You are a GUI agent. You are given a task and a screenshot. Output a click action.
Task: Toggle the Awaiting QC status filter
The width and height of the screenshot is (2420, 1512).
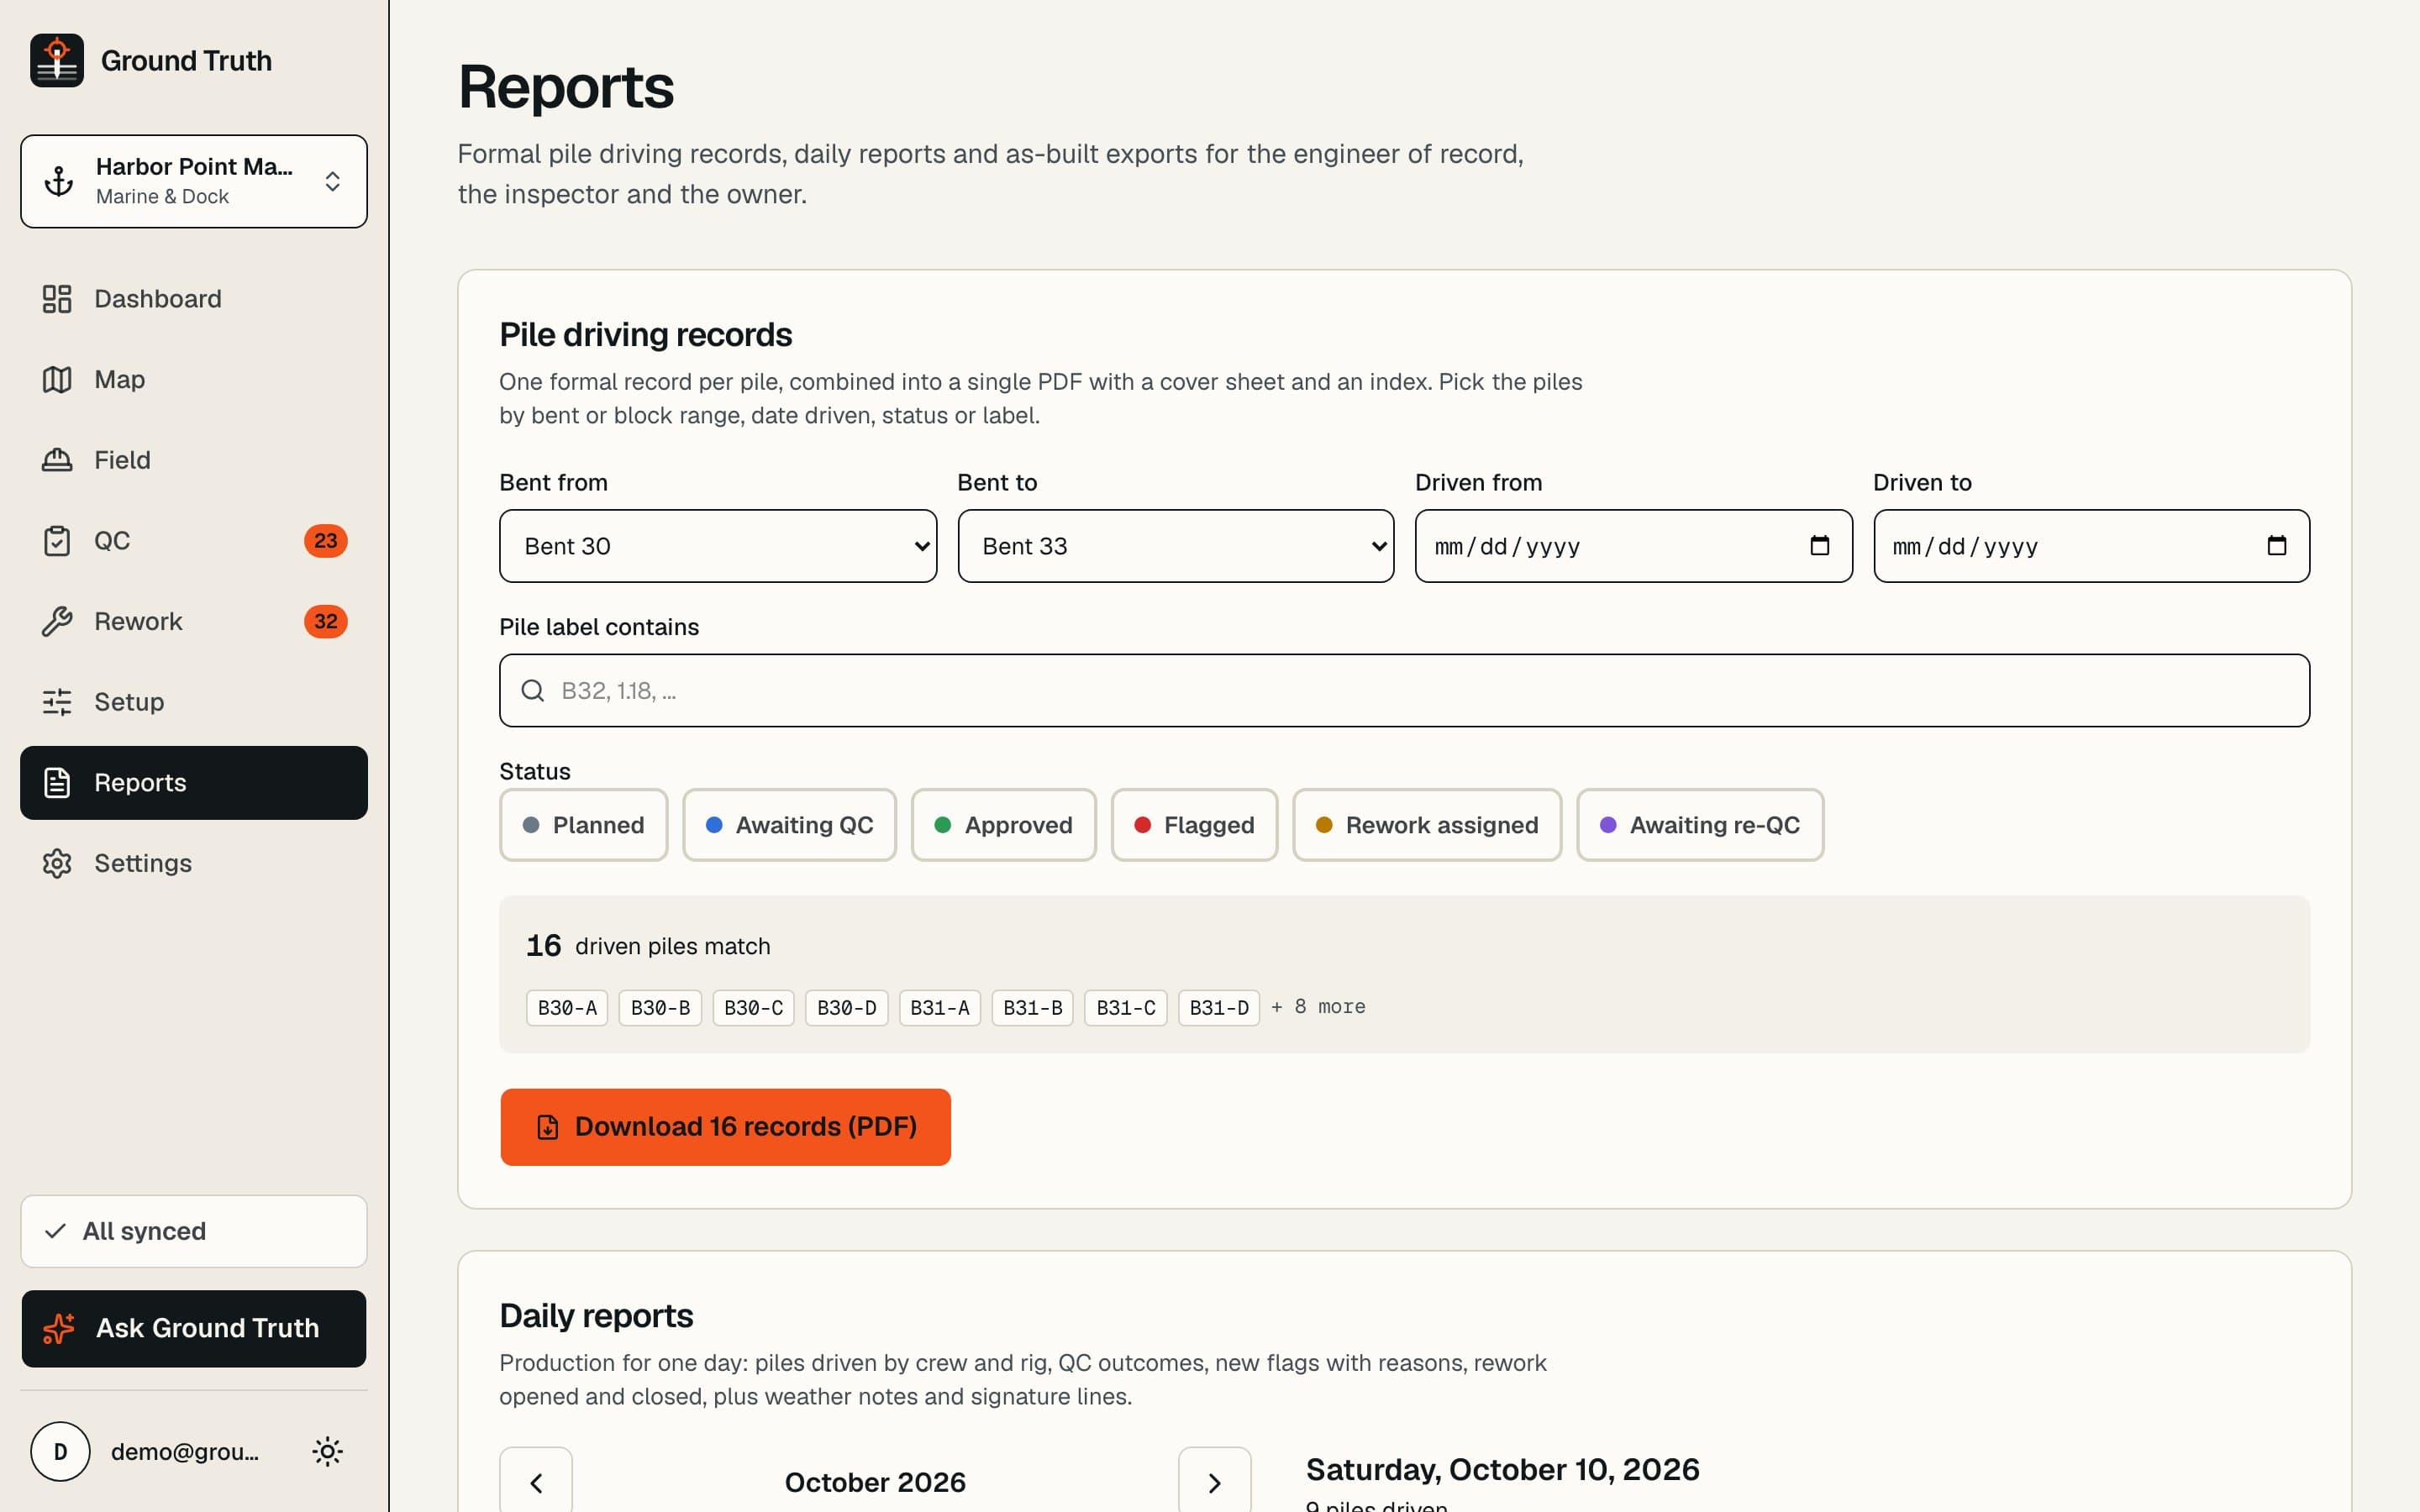[789, 825]
